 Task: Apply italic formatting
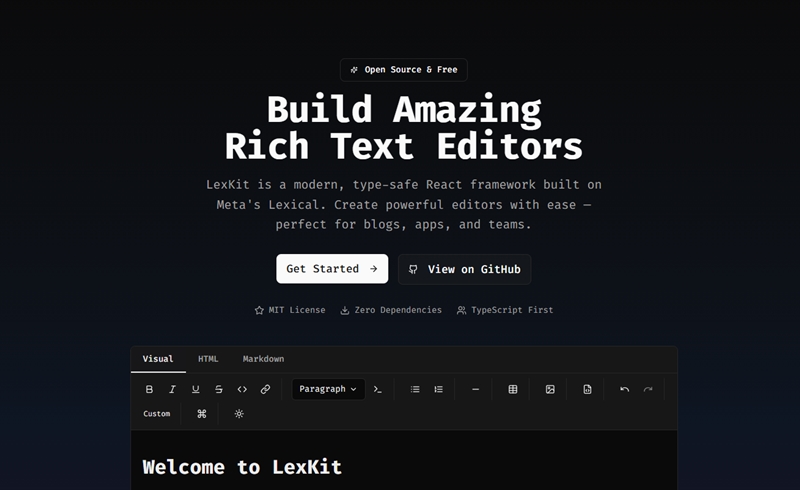point(172,389)
